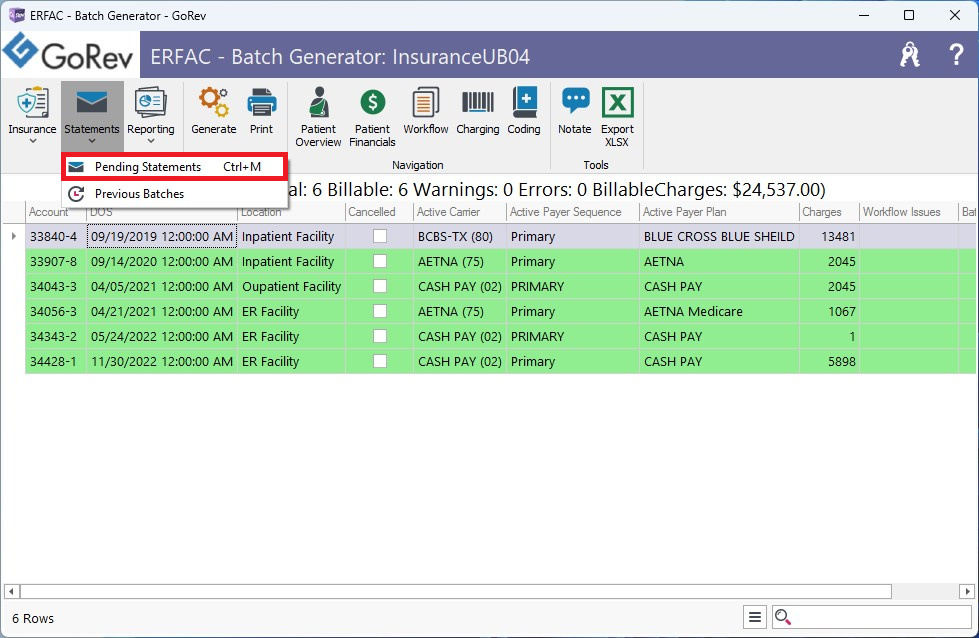Click the keys icon in header
The width and height of the screenshot is (979, 638).
(910, 54)
